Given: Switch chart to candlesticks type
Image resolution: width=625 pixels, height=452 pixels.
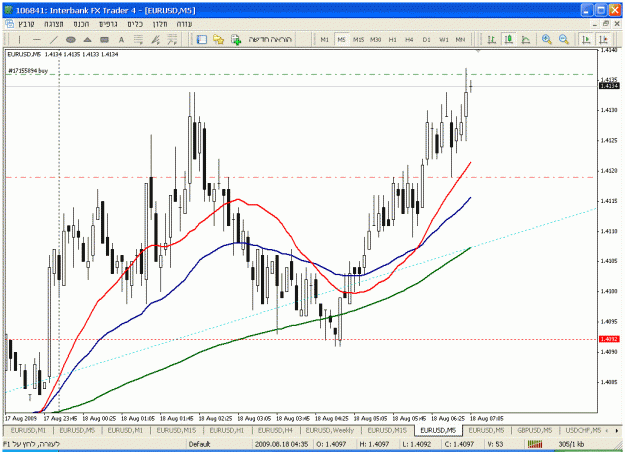Looking at the screenshot, I should [509, 39].
